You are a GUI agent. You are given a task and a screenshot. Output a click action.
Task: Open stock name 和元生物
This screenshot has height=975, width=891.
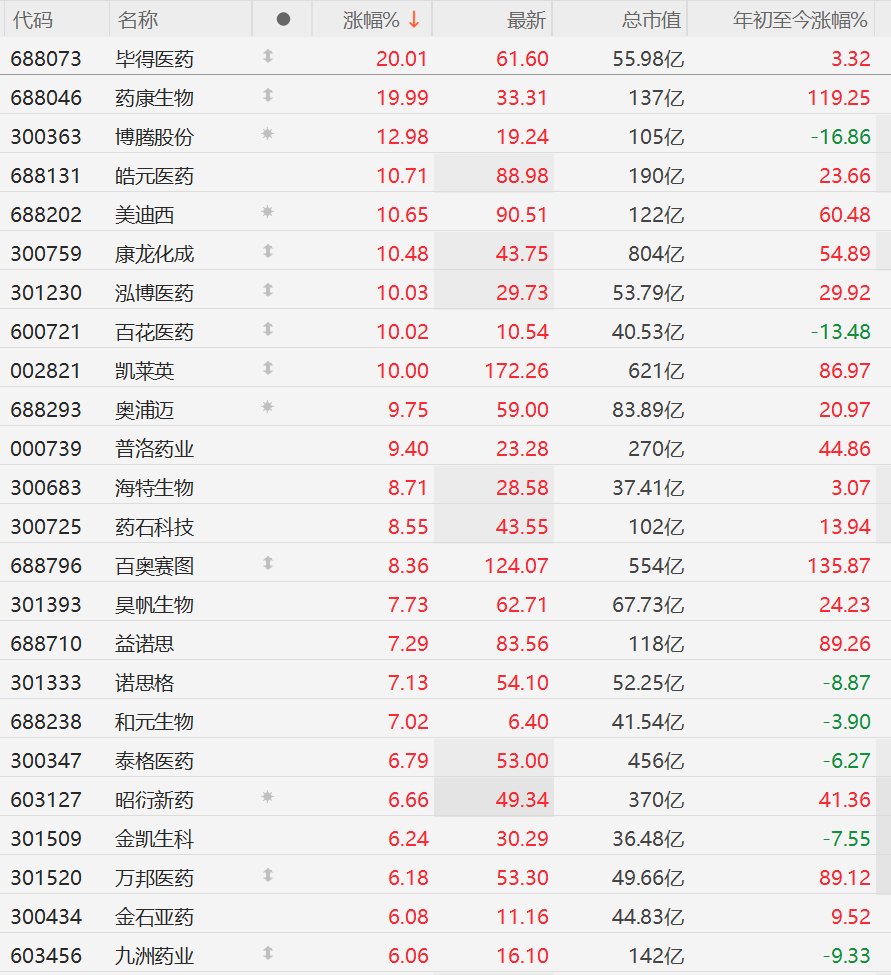154,722
